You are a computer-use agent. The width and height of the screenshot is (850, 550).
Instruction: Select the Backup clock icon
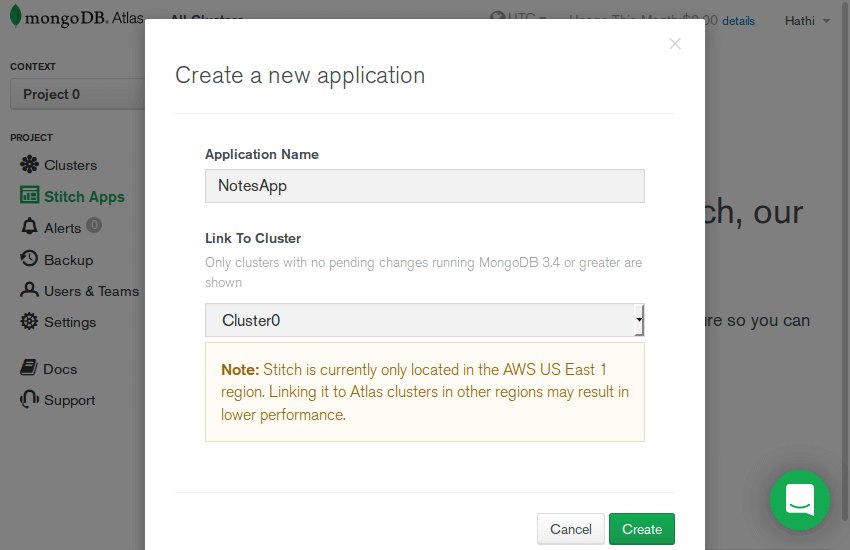coord(29,259)
